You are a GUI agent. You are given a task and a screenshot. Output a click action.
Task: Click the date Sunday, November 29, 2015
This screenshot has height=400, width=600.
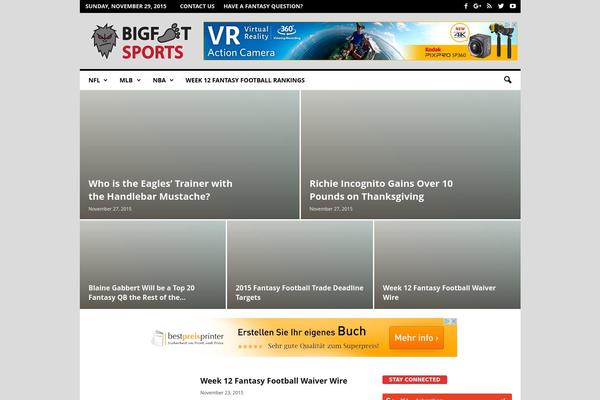click(x=126, y=6)
